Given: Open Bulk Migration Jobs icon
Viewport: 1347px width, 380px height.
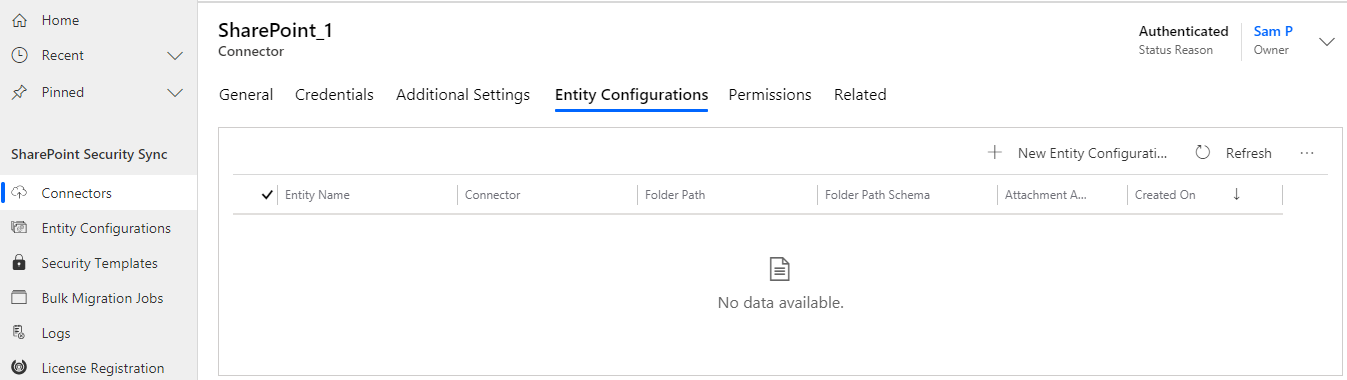Looking at the screenshot, I should pos(19,298).
